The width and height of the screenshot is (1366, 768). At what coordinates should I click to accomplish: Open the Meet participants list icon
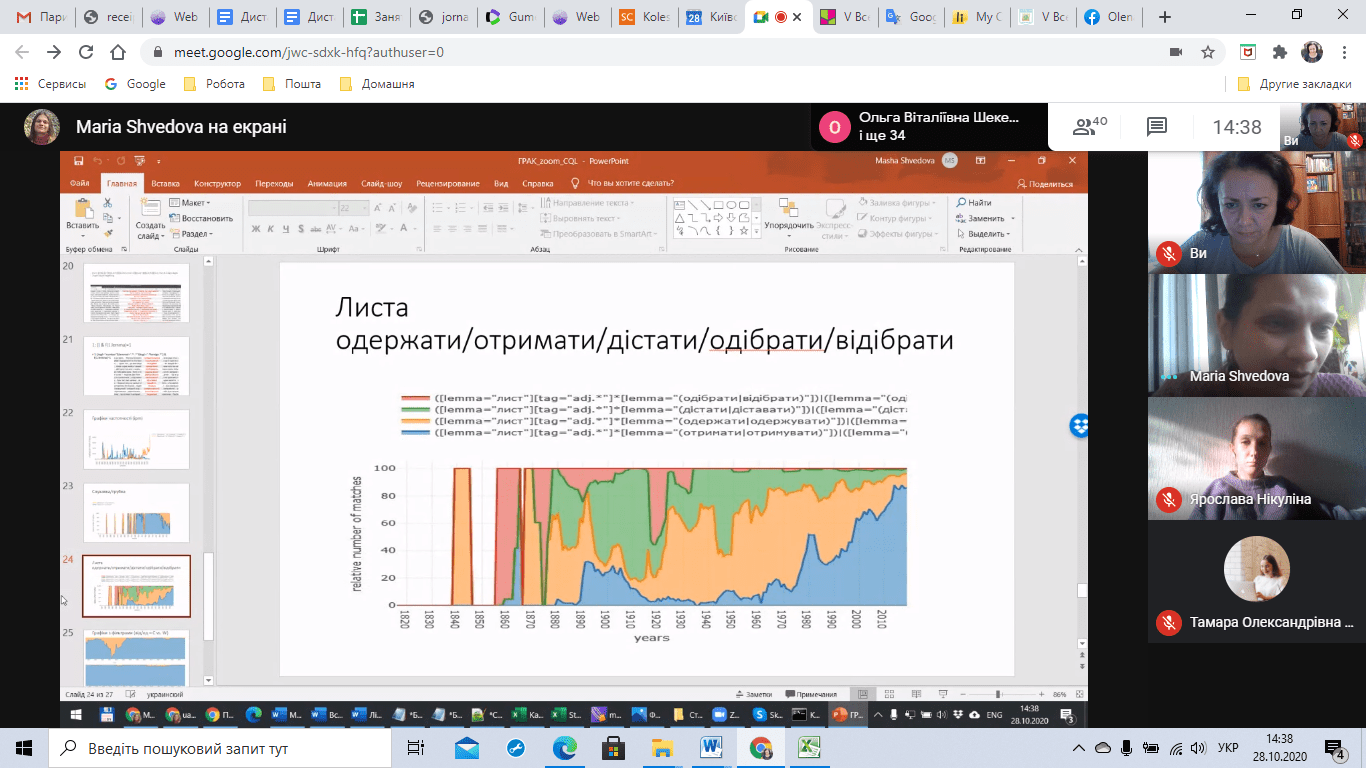(1089, 127)
